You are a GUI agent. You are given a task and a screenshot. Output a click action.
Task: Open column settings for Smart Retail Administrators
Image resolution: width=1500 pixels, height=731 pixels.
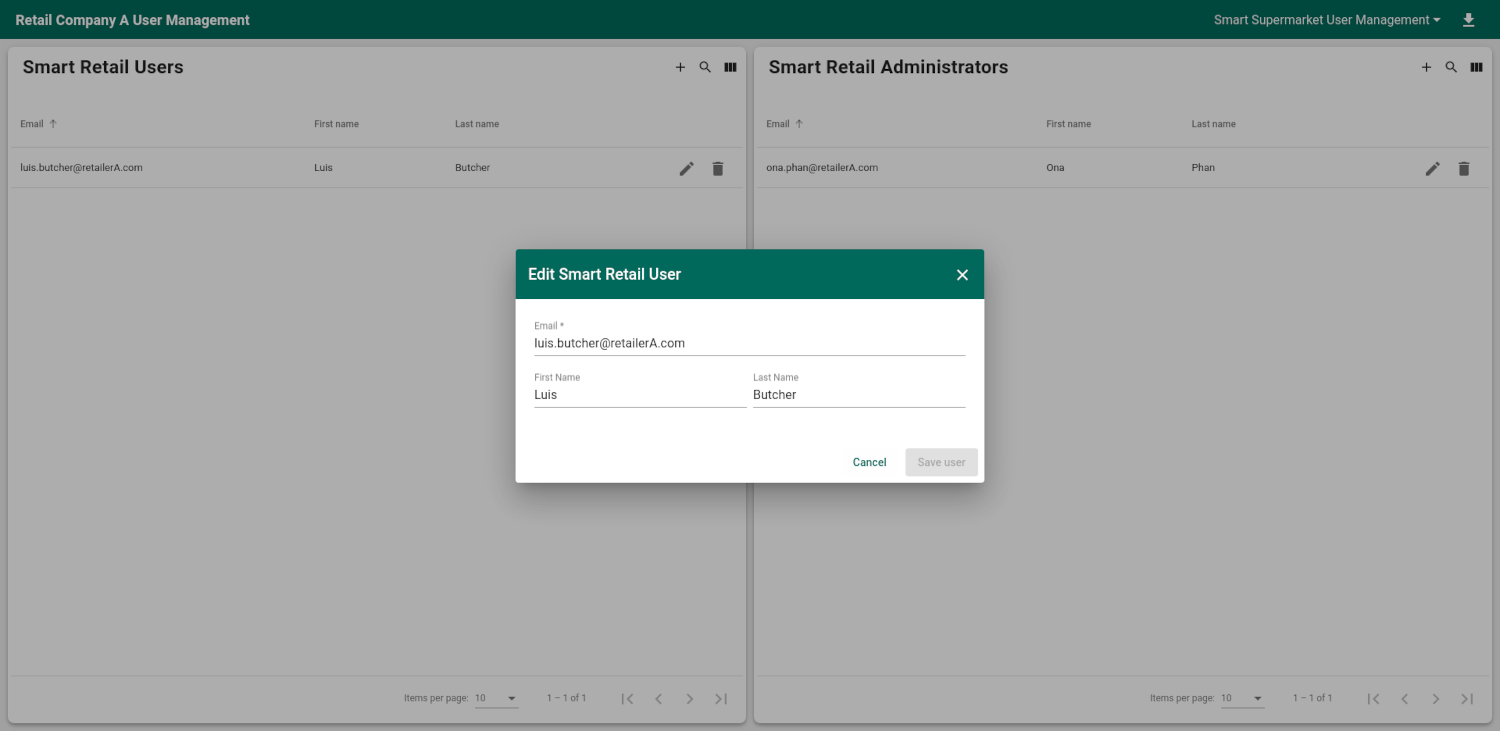1476,67
